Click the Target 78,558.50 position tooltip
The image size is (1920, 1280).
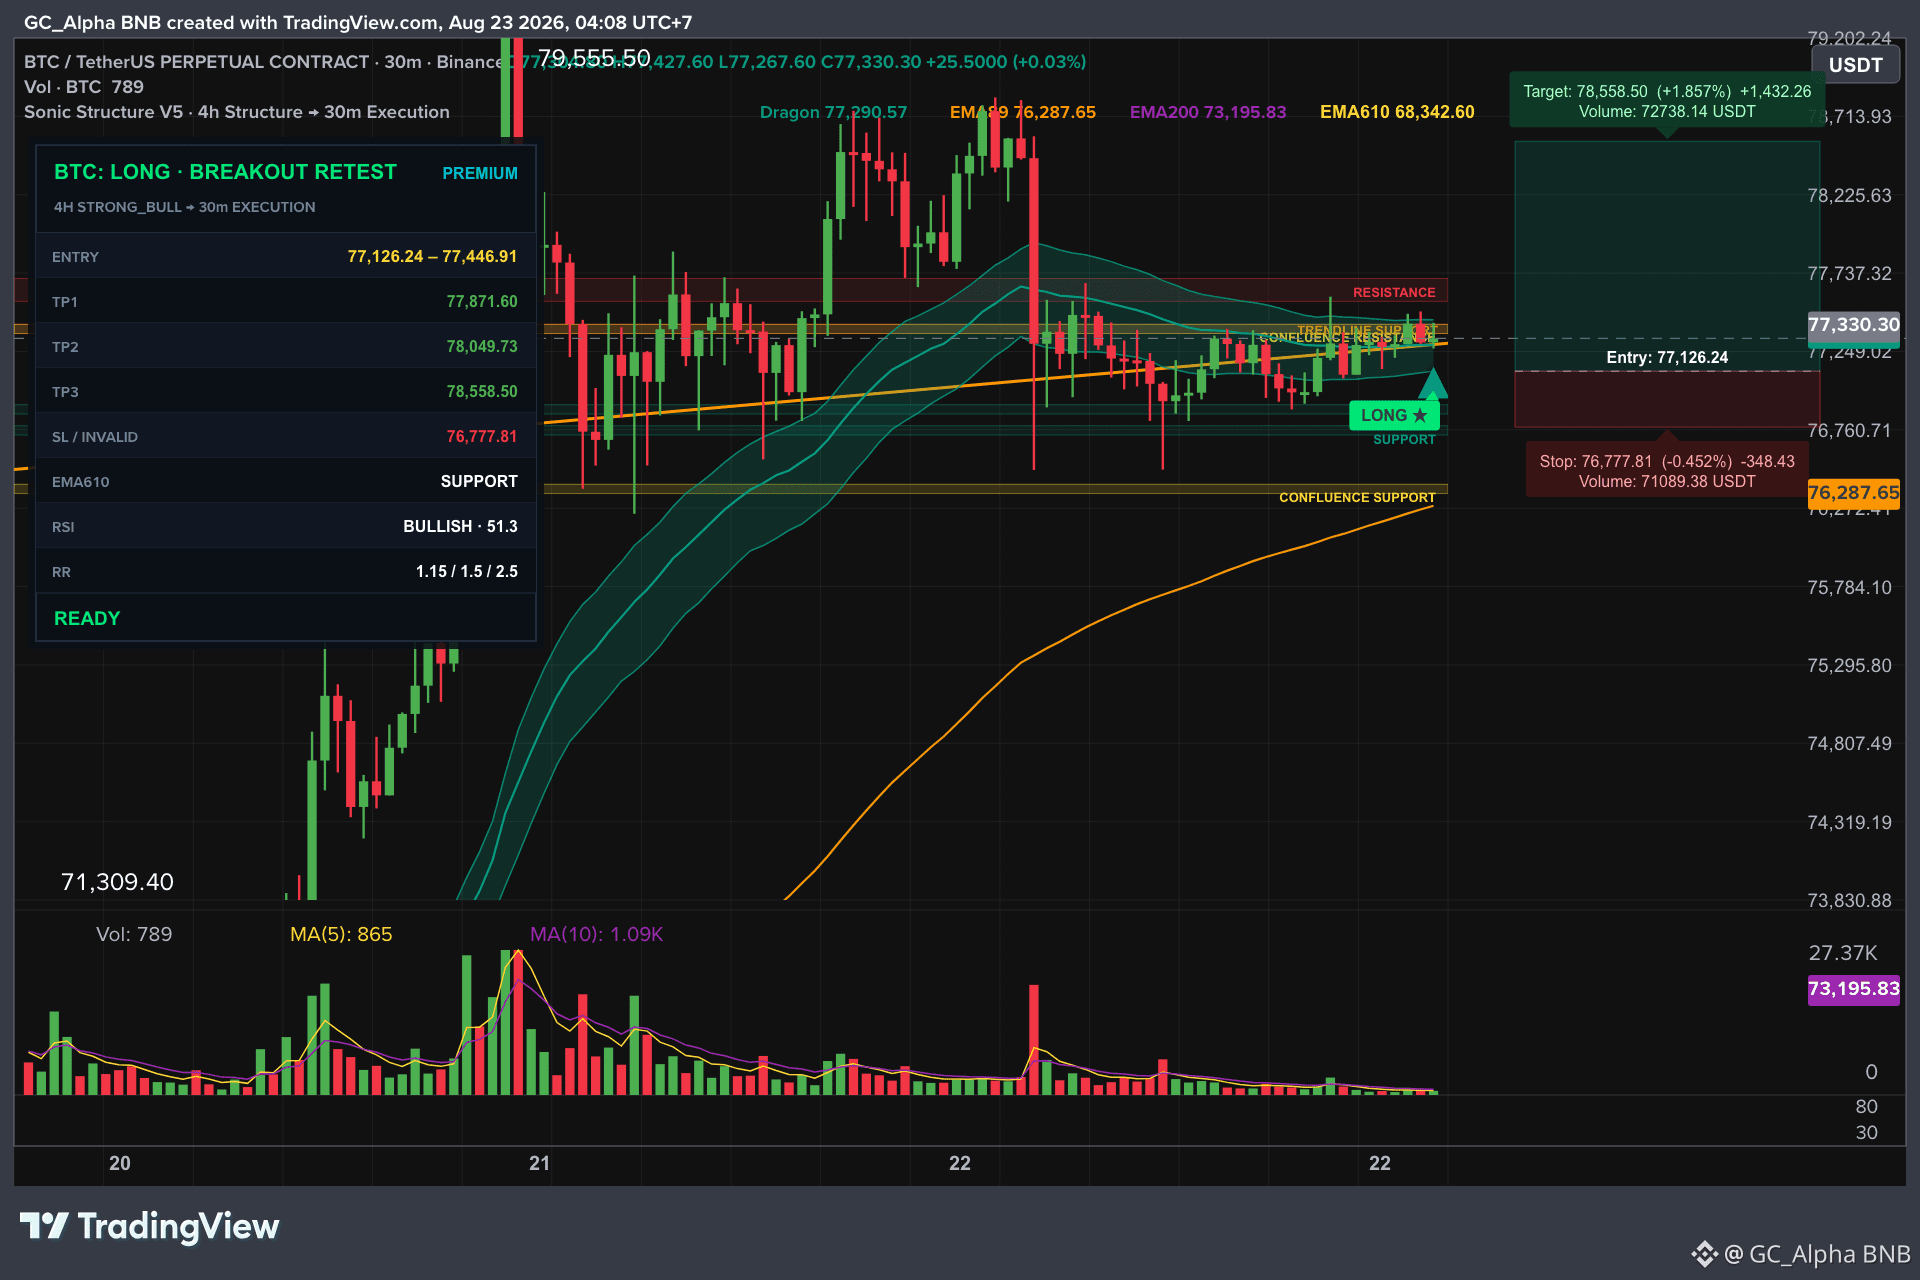coord(1667,101)
